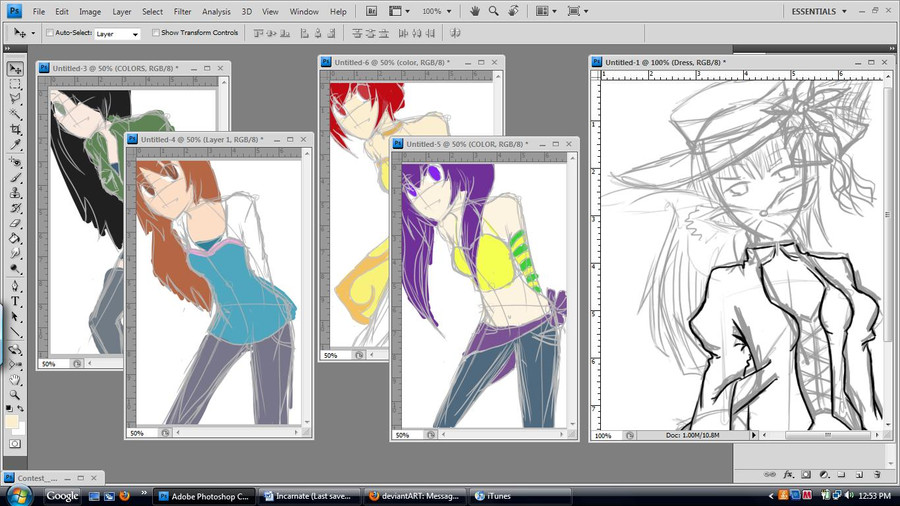Select the Zoom tool in toolbox
This screenshot has width=900, height=506.
pos(15,395)
